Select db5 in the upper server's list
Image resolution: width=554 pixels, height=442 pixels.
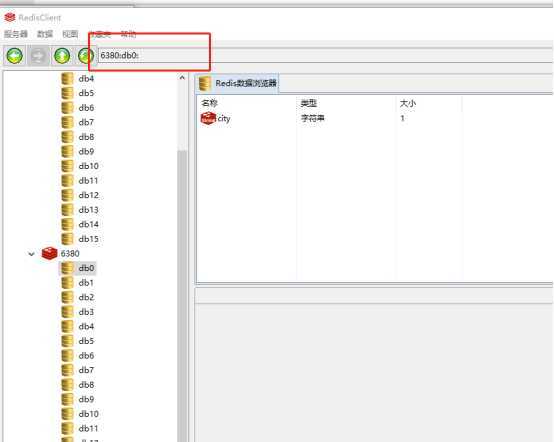coord(86,93)
